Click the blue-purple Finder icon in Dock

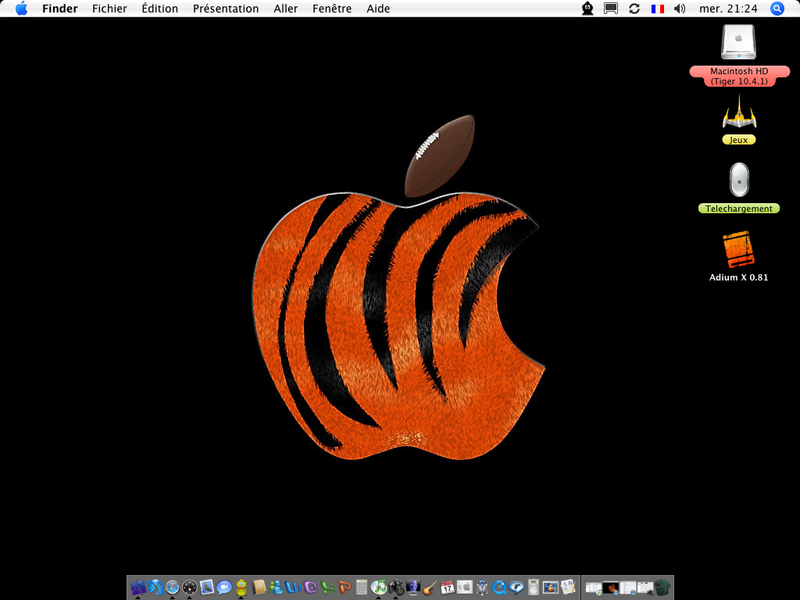[138, 588]
